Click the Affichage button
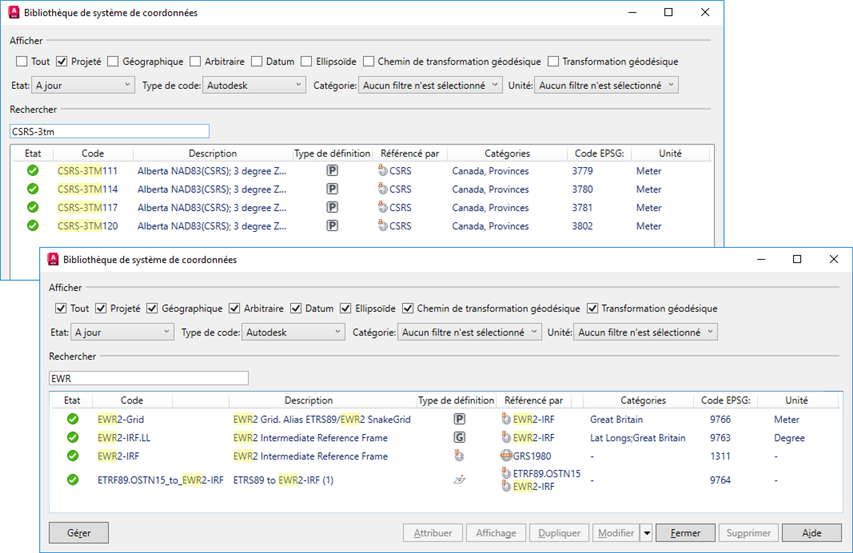853x553 pixels. pos(496,533)
